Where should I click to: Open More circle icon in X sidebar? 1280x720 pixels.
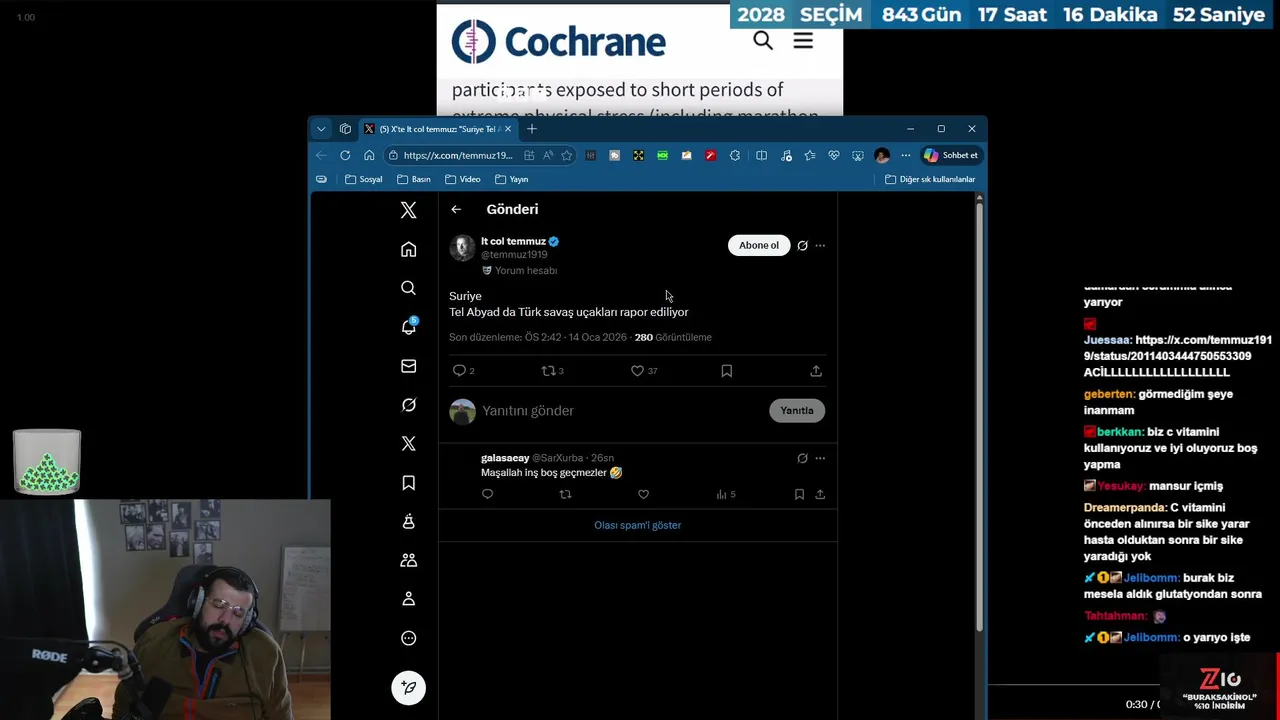coord(408,638)
